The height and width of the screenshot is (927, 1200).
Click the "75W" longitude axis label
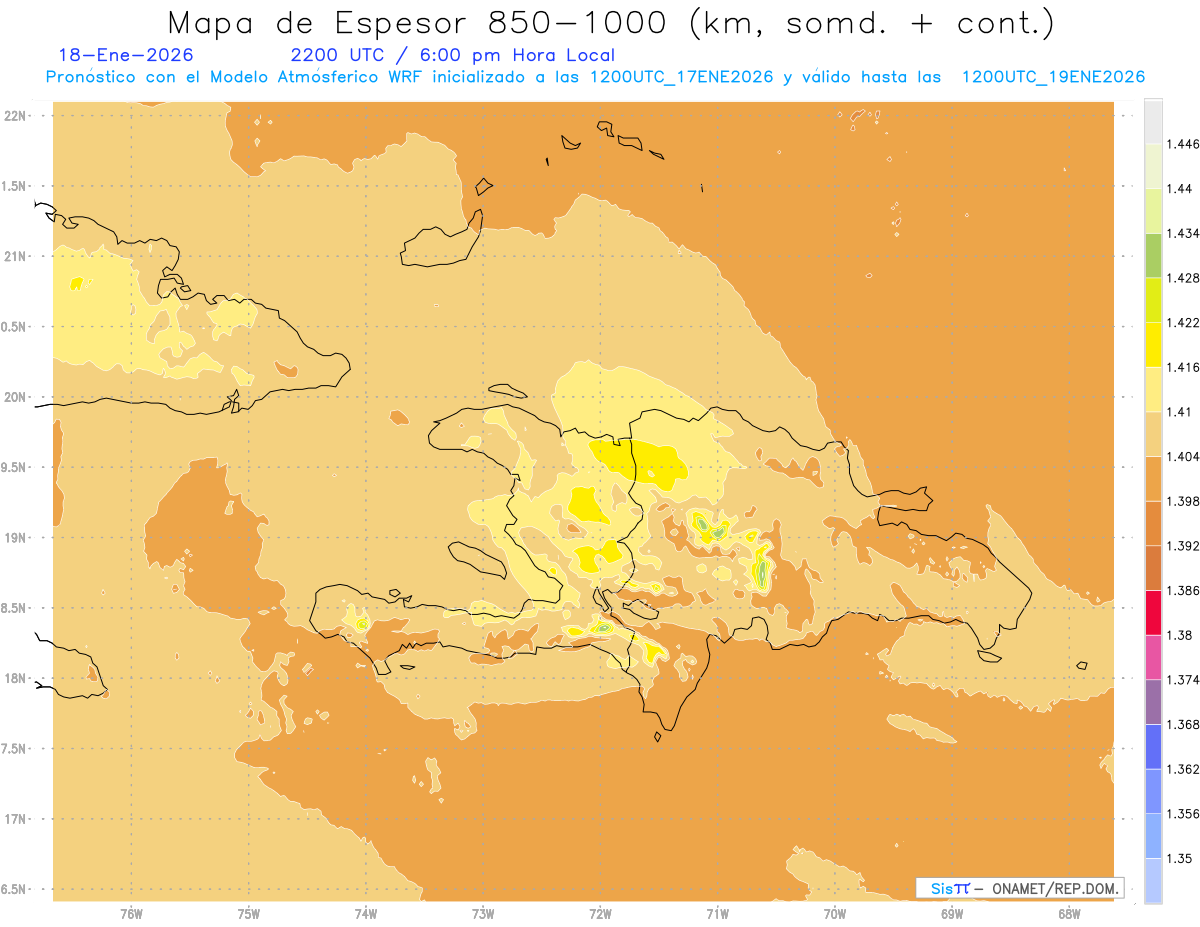[x=248, y=913]
